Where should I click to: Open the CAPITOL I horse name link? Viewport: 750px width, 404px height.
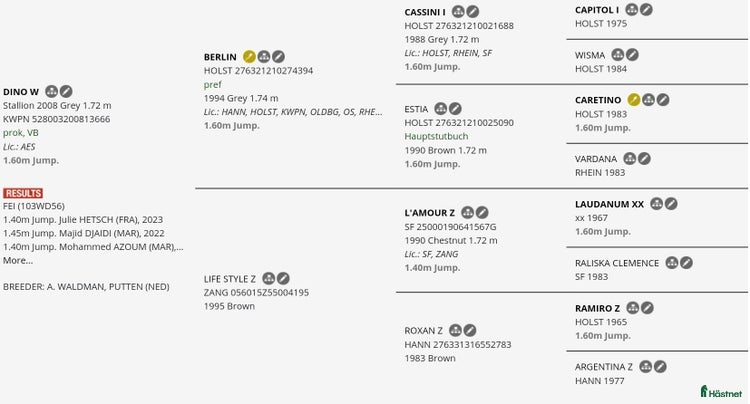click(597, 10)
